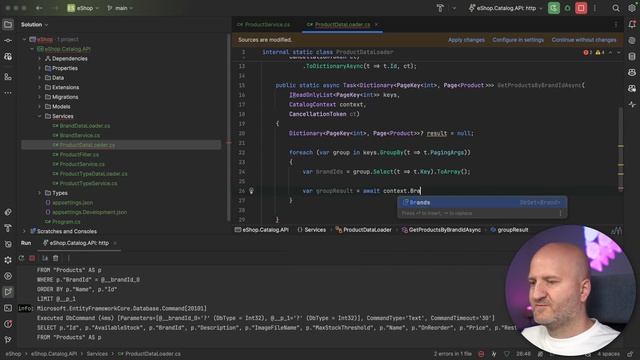Open the Database tool window icon
This screenshot has width=640, height=360.
(632, 56)
